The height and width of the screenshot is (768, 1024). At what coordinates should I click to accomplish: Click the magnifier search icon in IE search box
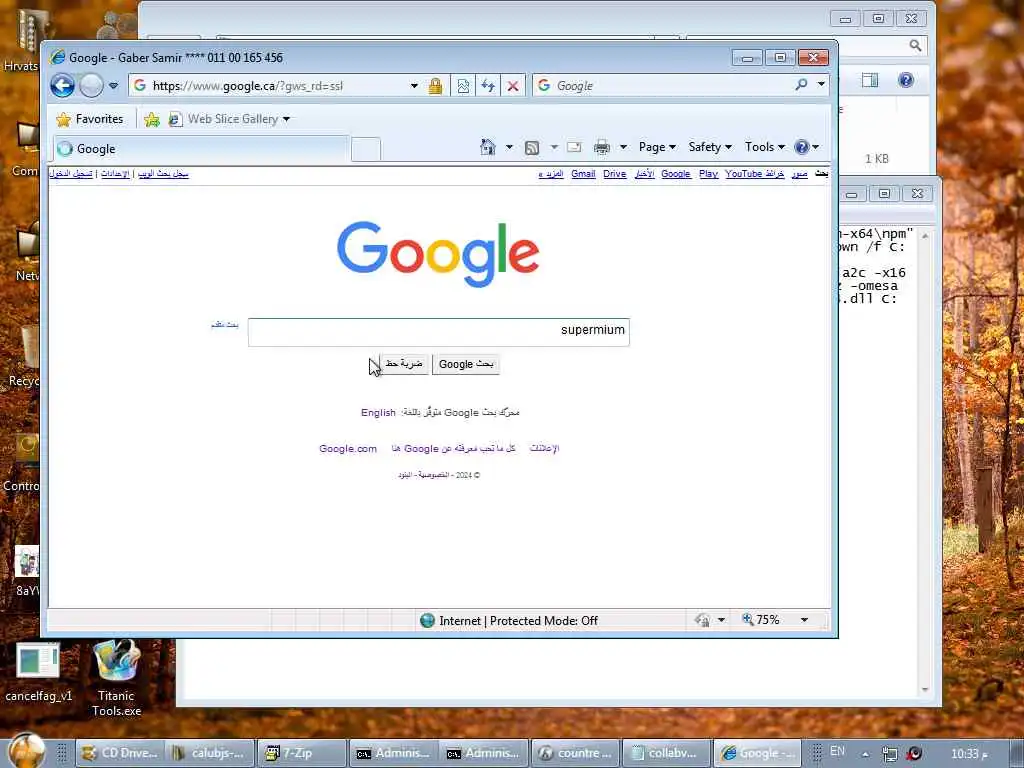(801, 85)
